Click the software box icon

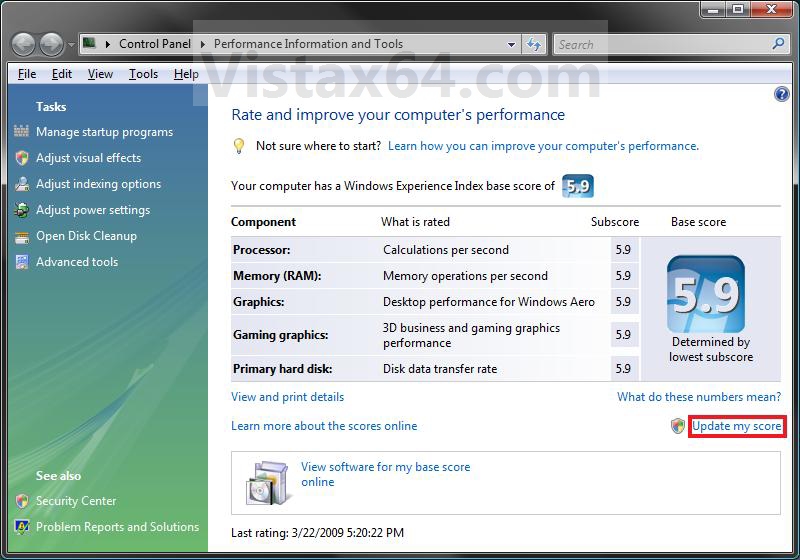tap(266, 482)
